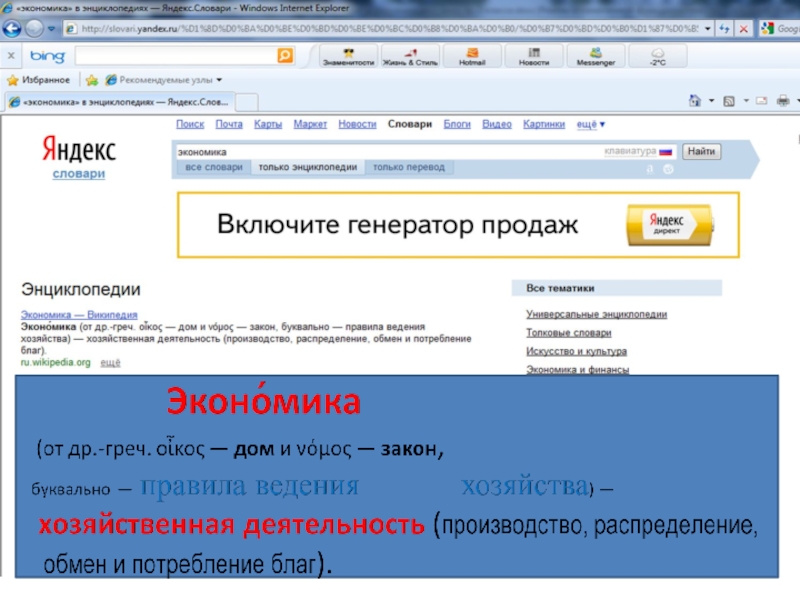The height and width of the screenshot is (600, 800).
Task: Open Толковые словари topic link
Action: [569, 333]
